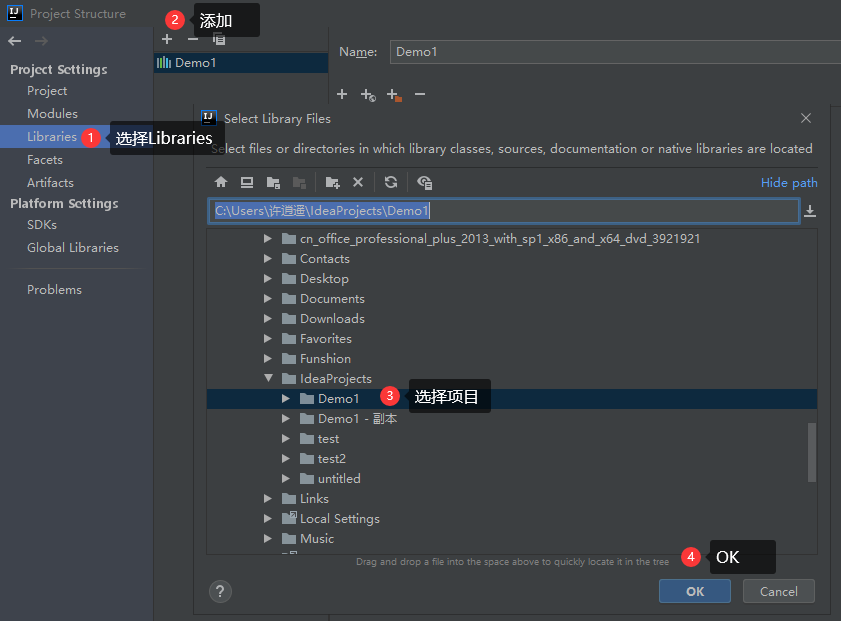
Task: Close the Select Library Files dialog
Action: [x=806, y=118]
